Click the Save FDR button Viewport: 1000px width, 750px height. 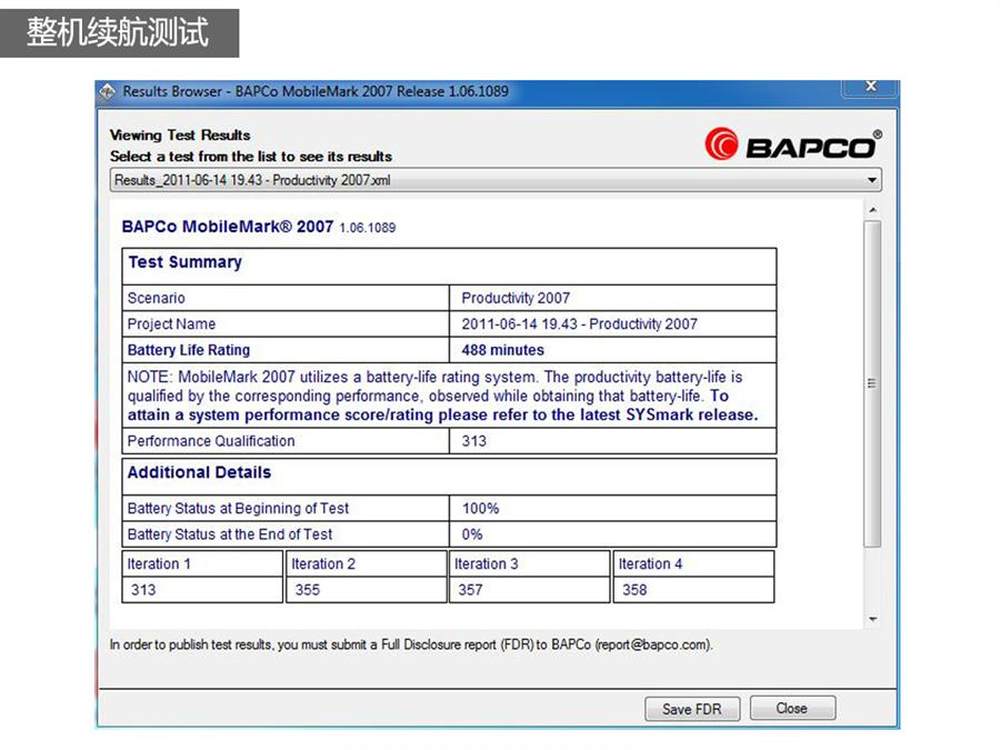click(692, 709)
